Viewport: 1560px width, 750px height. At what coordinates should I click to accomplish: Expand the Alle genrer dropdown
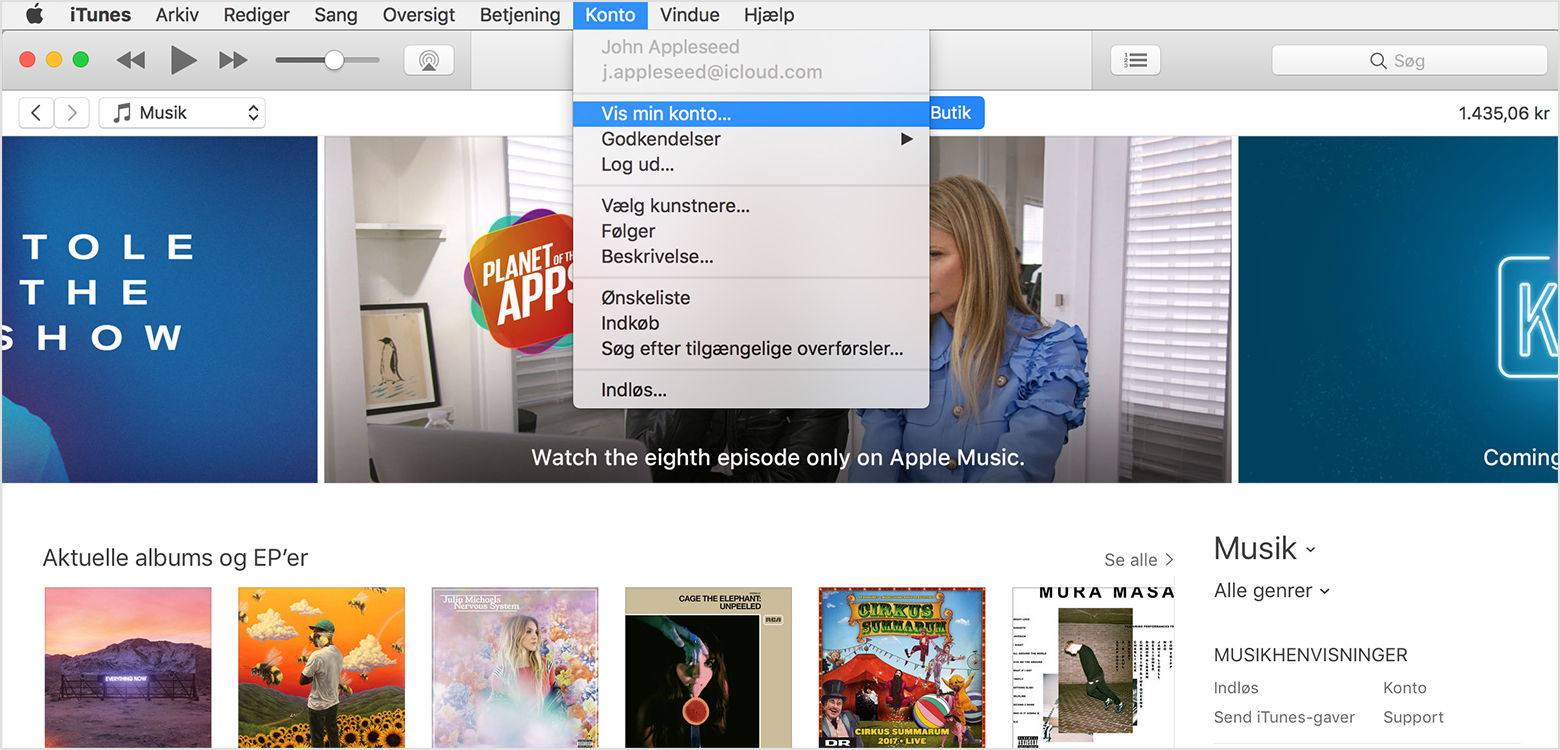1272,591
